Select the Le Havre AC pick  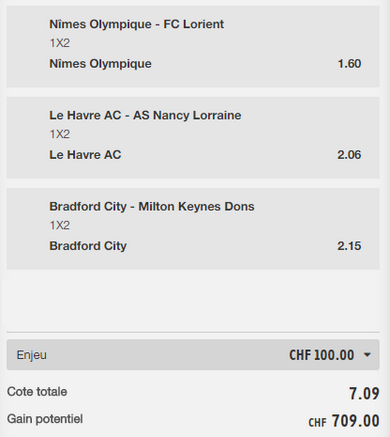85,155
